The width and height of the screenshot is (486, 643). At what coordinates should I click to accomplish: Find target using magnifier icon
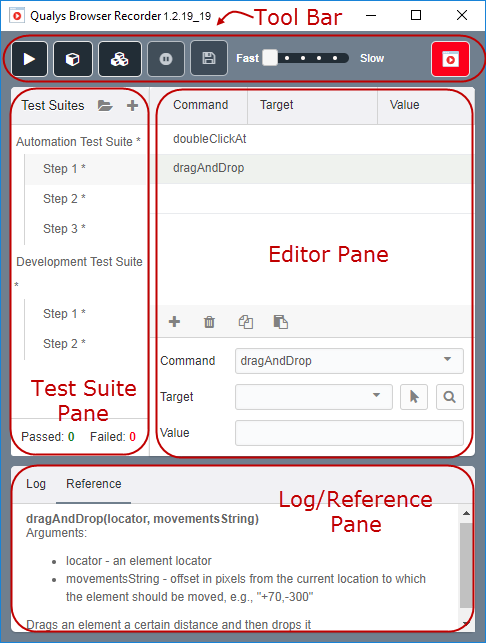coord(450,397)
